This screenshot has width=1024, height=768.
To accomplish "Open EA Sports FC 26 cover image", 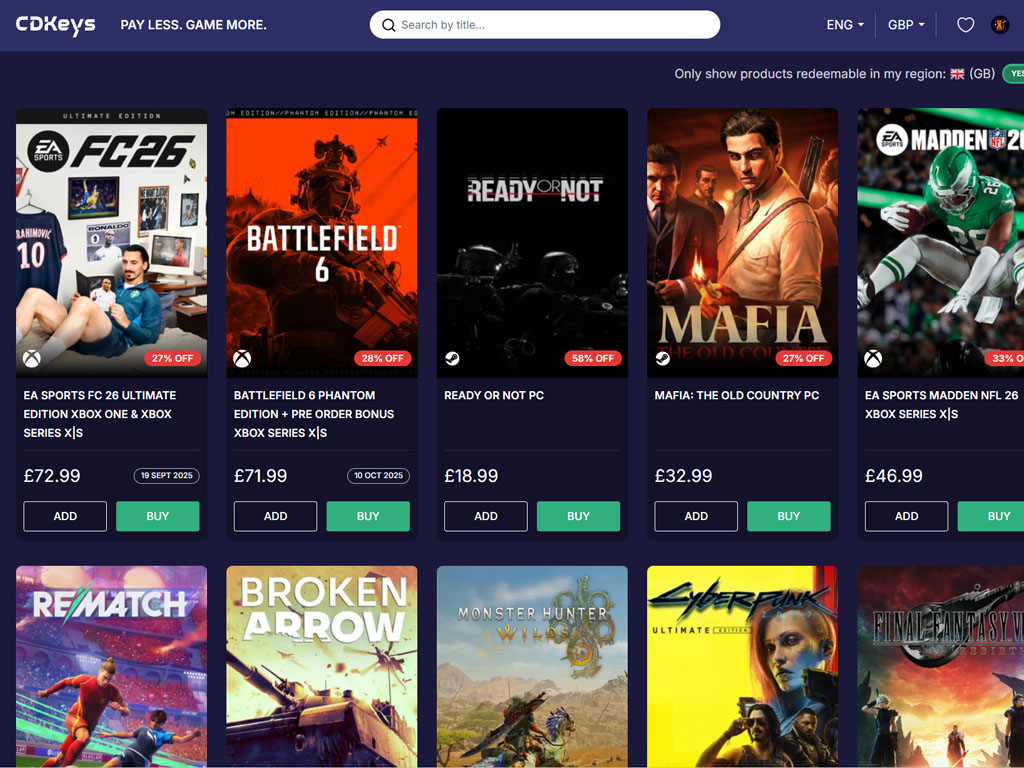I will pos(112,243).
